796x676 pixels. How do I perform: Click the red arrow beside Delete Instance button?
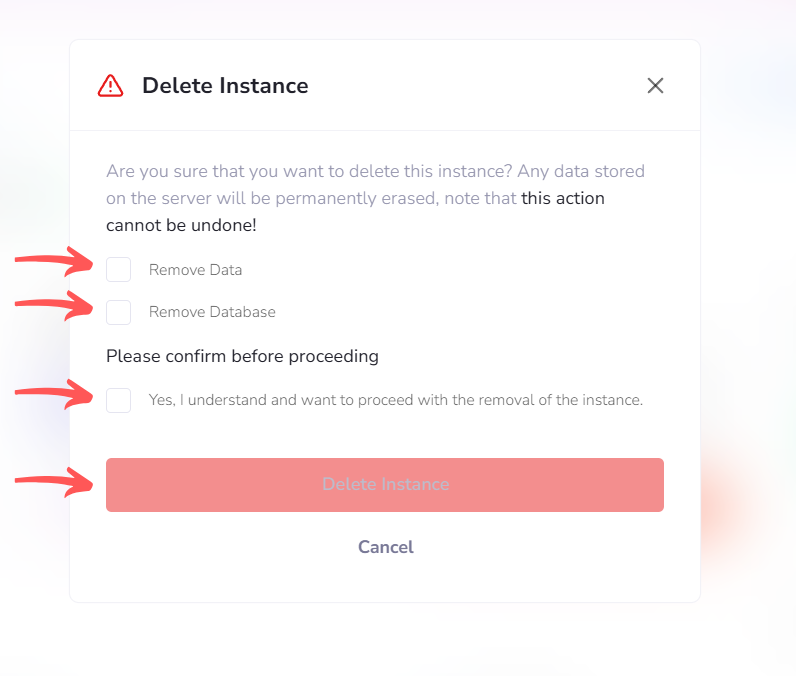pos(54,482)
